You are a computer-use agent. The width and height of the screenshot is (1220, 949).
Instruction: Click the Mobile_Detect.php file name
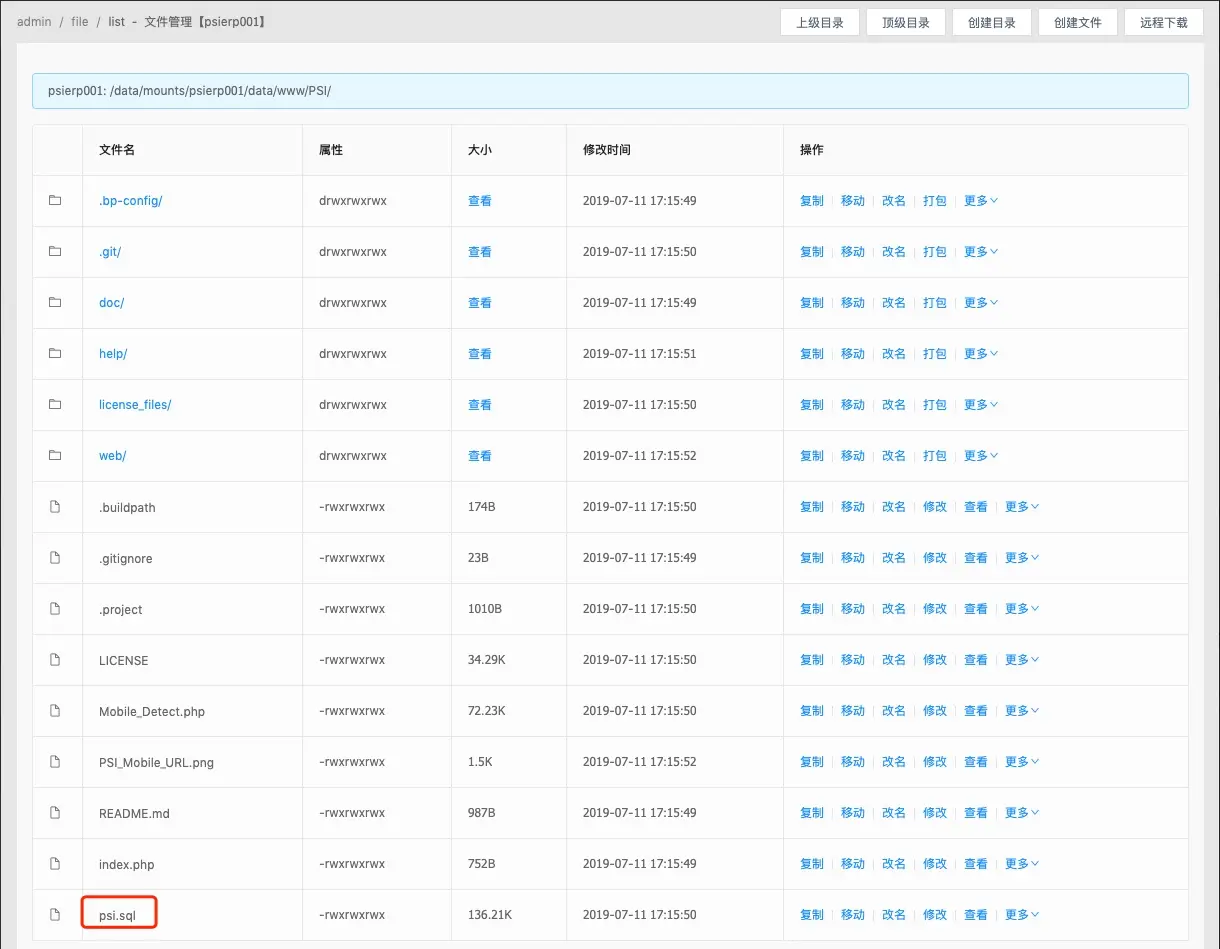click(152, 711)
